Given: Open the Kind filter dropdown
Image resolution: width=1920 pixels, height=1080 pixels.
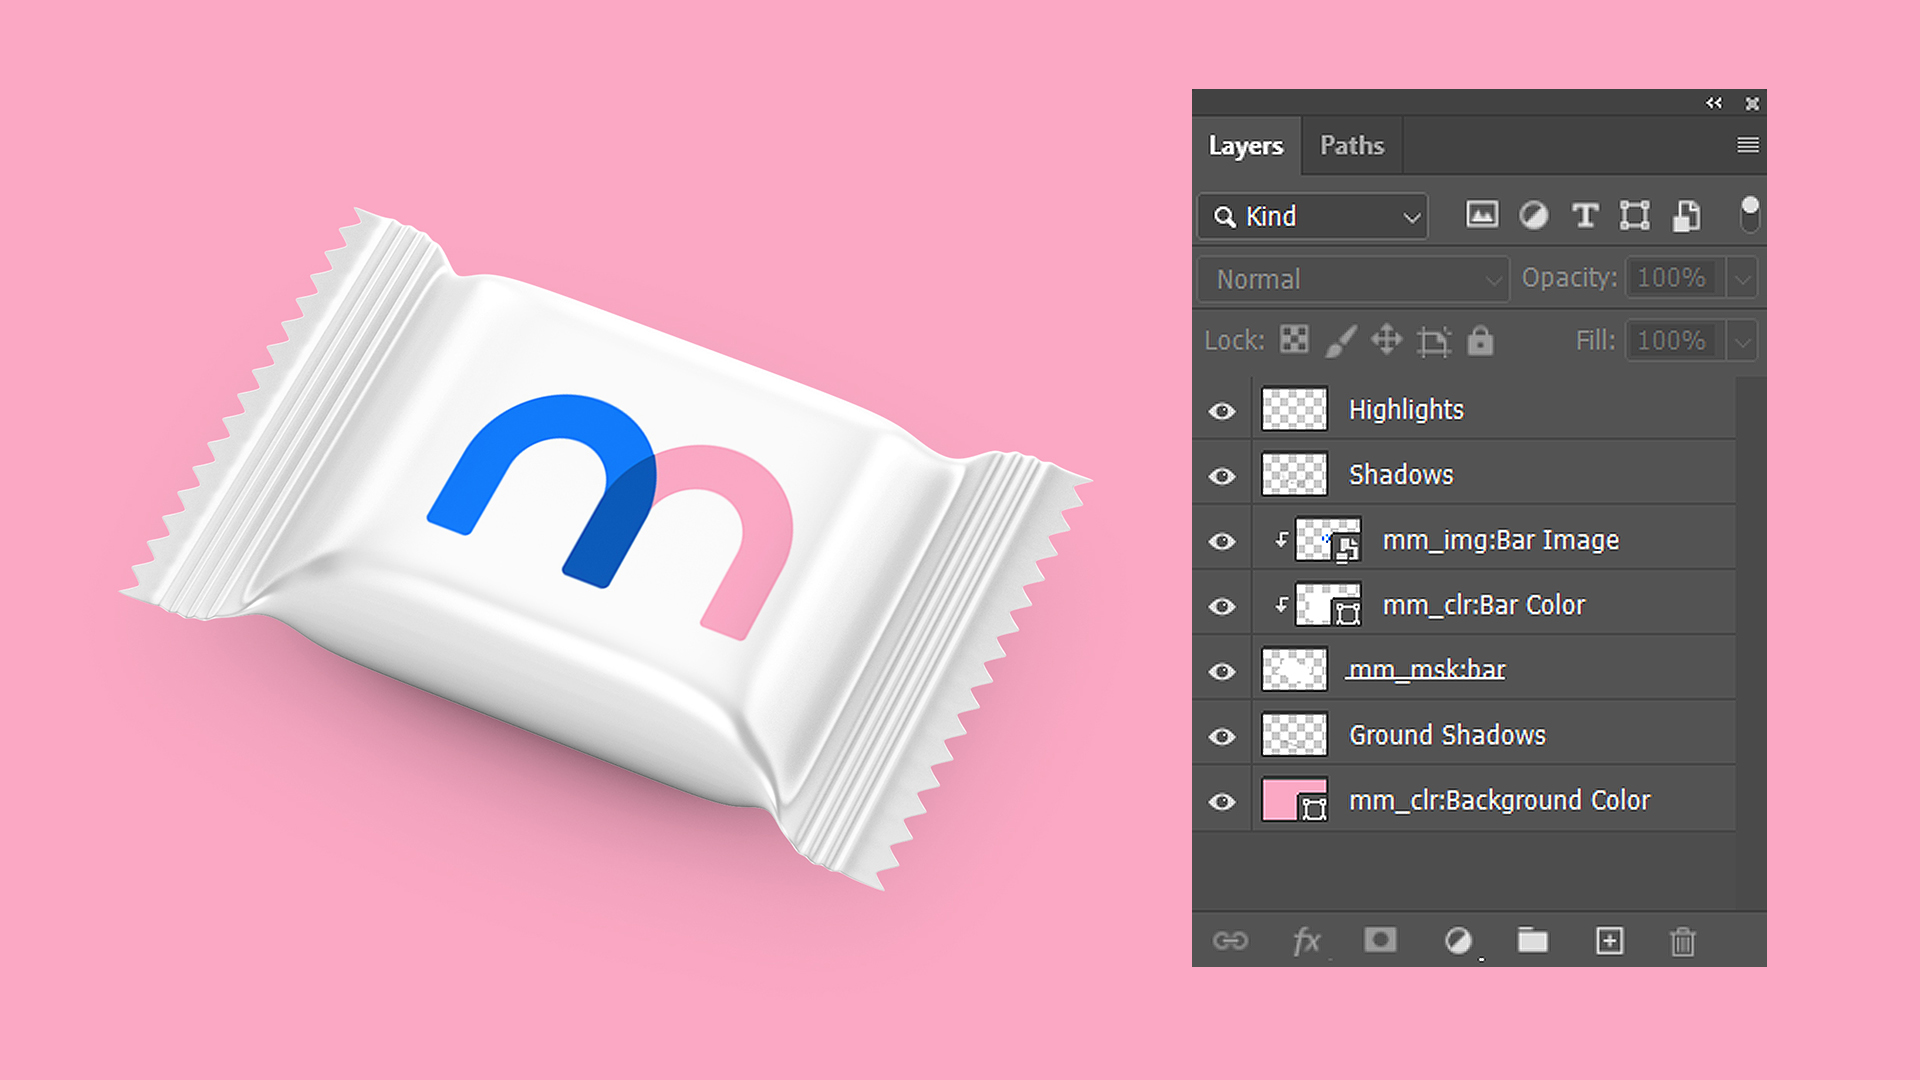Looking at the screenshot, I should pos(1313,216).
